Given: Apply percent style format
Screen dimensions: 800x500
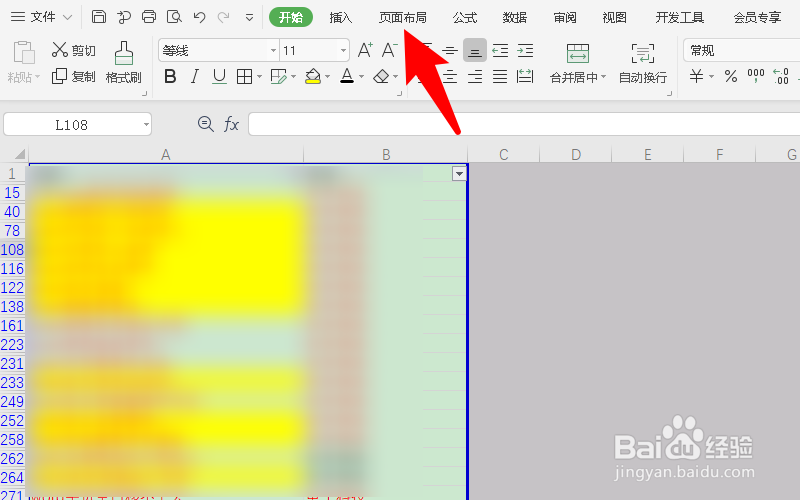Looking at the screenshot, I should (731, 77).
